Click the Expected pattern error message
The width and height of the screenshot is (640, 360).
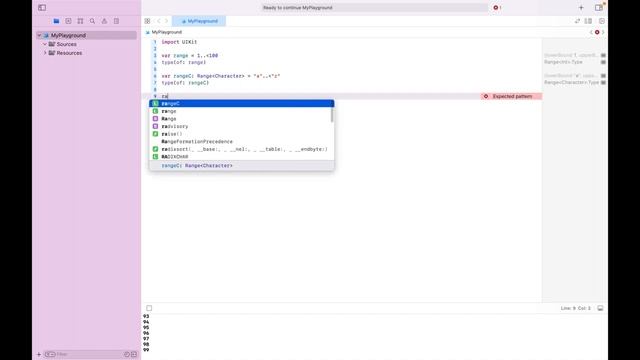512,96
